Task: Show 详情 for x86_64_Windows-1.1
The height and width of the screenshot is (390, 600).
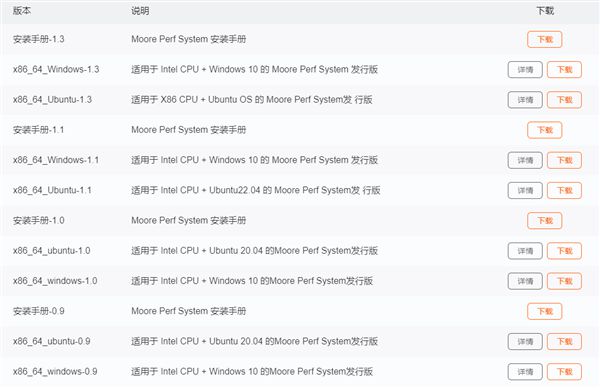Action: 525,160
